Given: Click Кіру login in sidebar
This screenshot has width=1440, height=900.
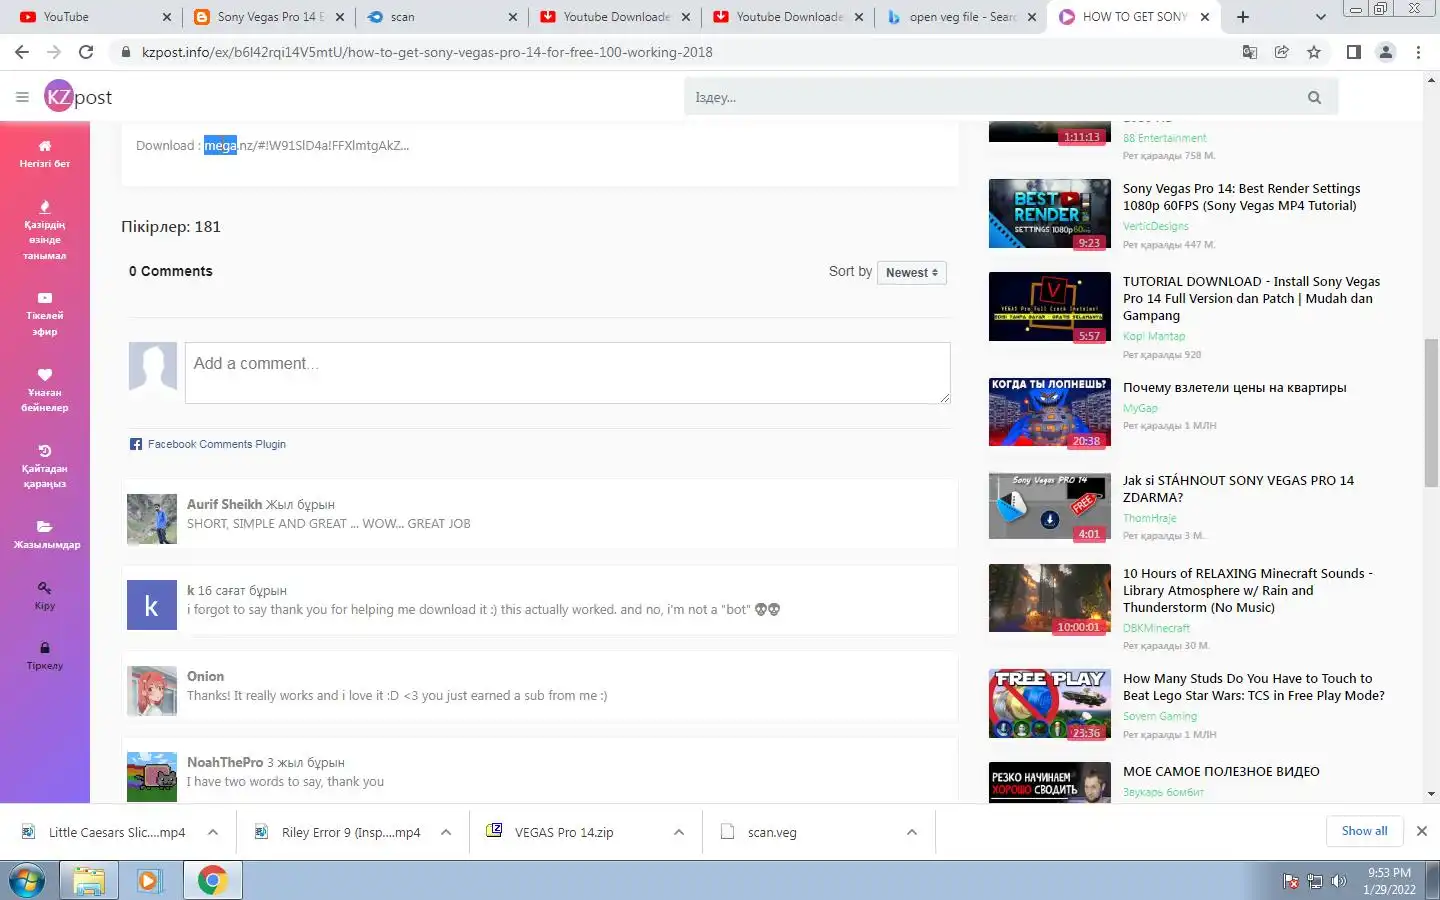Looking at the screenshot, I should [x=45, y=596].
